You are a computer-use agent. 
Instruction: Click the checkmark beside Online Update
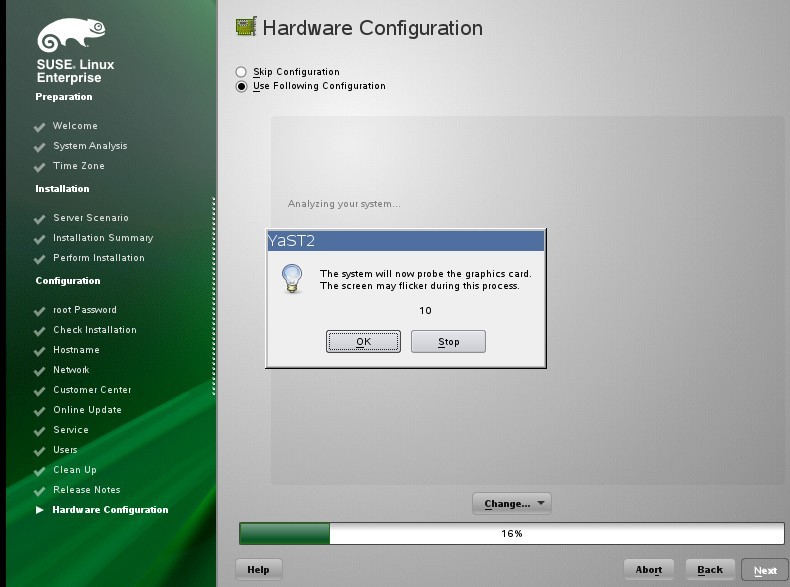(x=39, y=411)
